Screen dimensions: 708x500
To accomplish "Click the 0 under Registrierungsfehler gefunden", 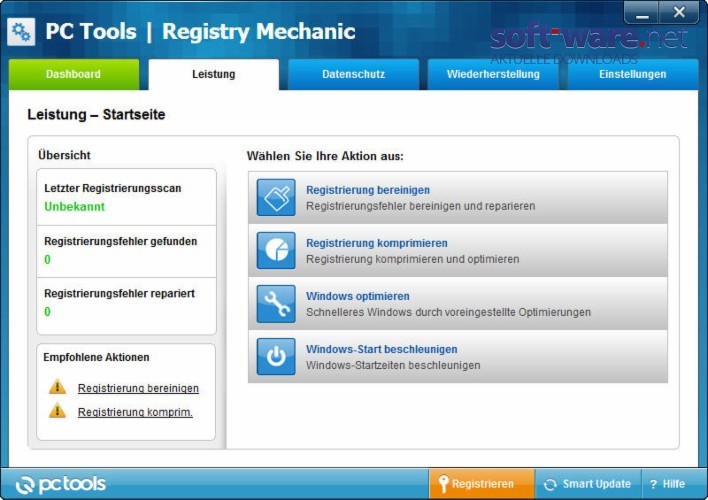I will point(47,259).
